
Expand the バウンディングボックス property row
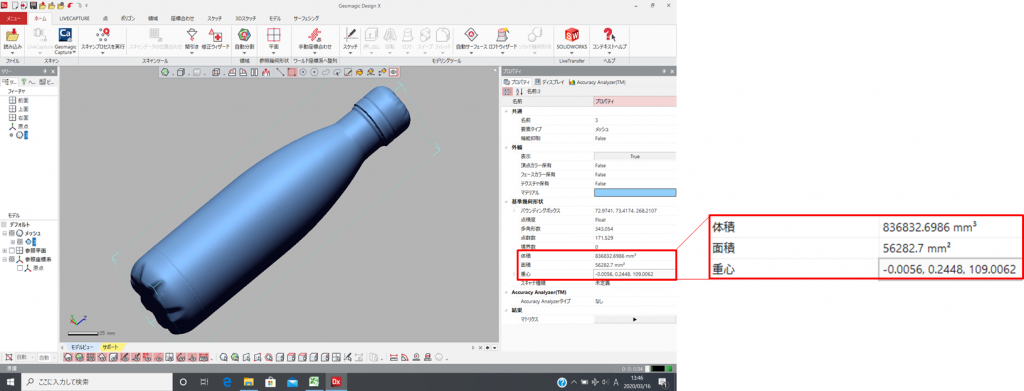pyautogui.click(x=514, y=211)
